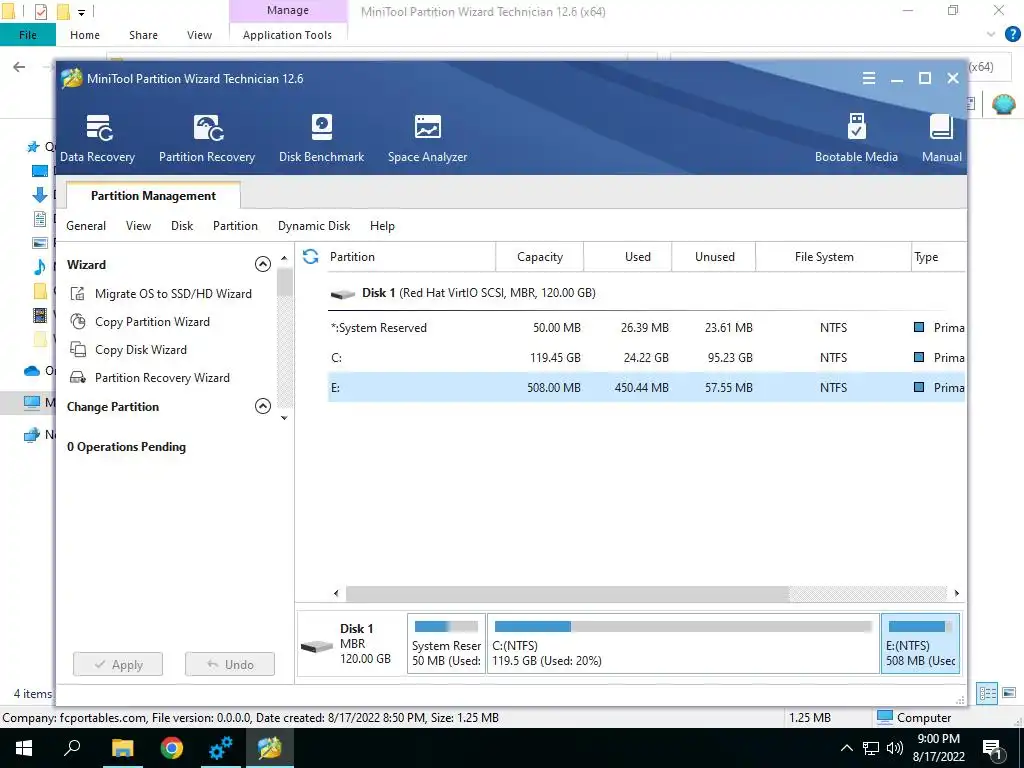The width and height of the screenshot is (1024, 768).
Task: Collapse the Change Partition section
Action: (263, 406)
